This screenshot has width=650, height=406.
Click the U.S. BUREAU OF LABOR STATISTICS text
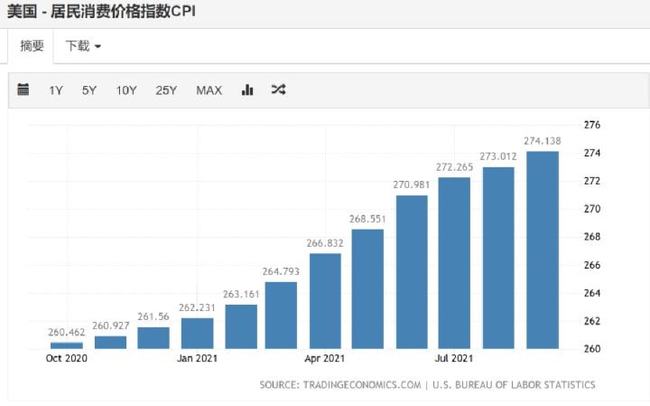tap(514, 385)
